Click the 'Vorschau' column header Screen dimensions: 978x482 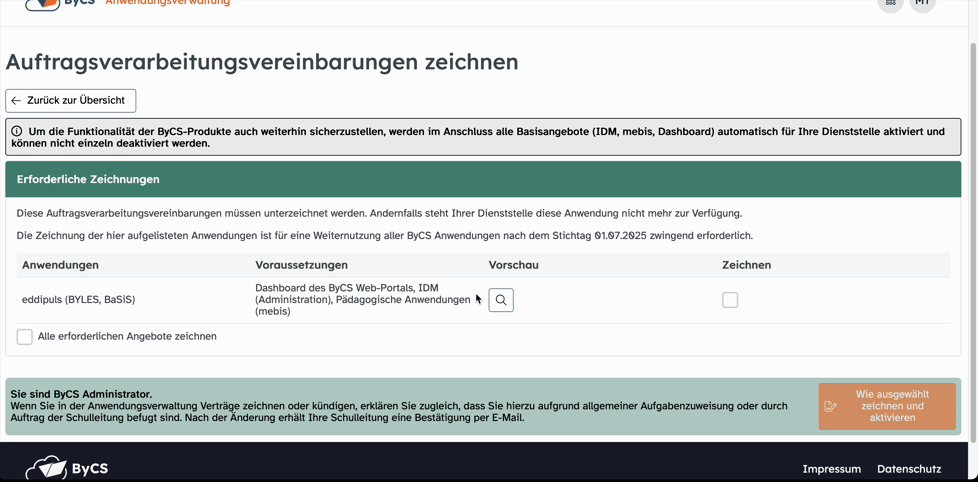[x=513, y=265]
